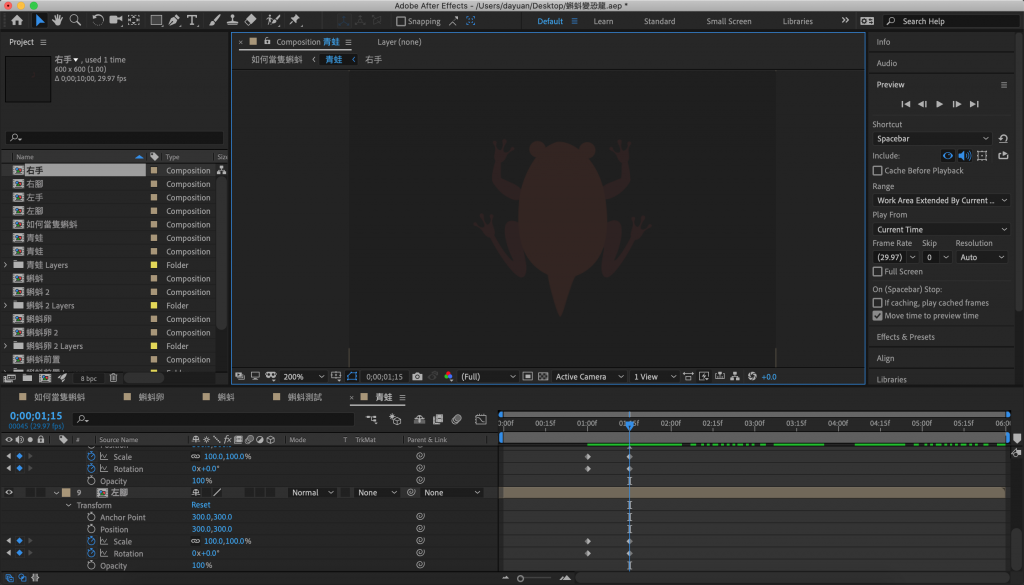This screenshot has height=585, width=1024.
Task: Enable If caching, play cached frames
Action: click(877, 303)
